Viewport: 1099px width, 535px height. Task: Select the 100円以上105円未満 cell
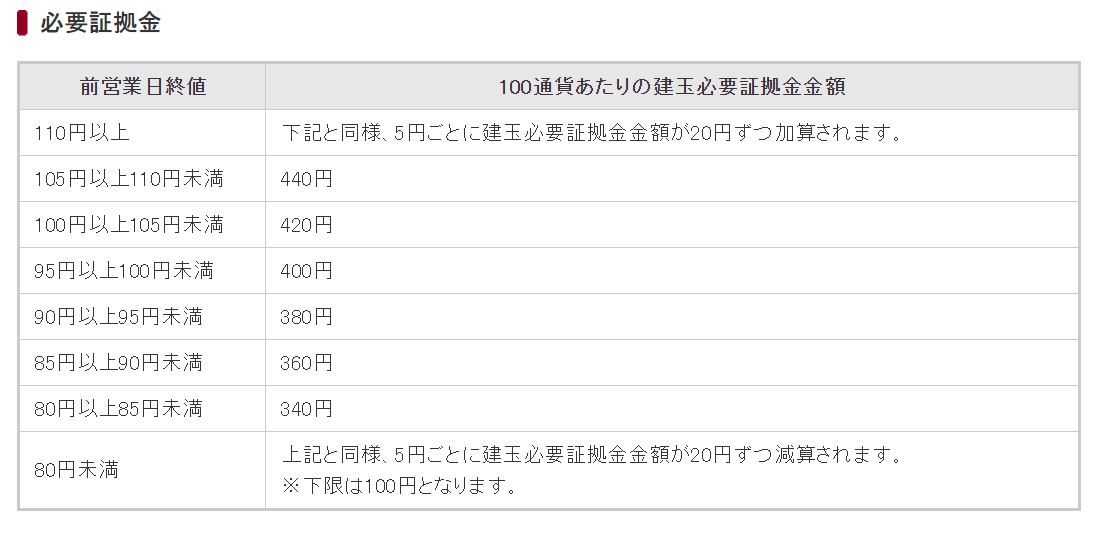click(128, 225)
